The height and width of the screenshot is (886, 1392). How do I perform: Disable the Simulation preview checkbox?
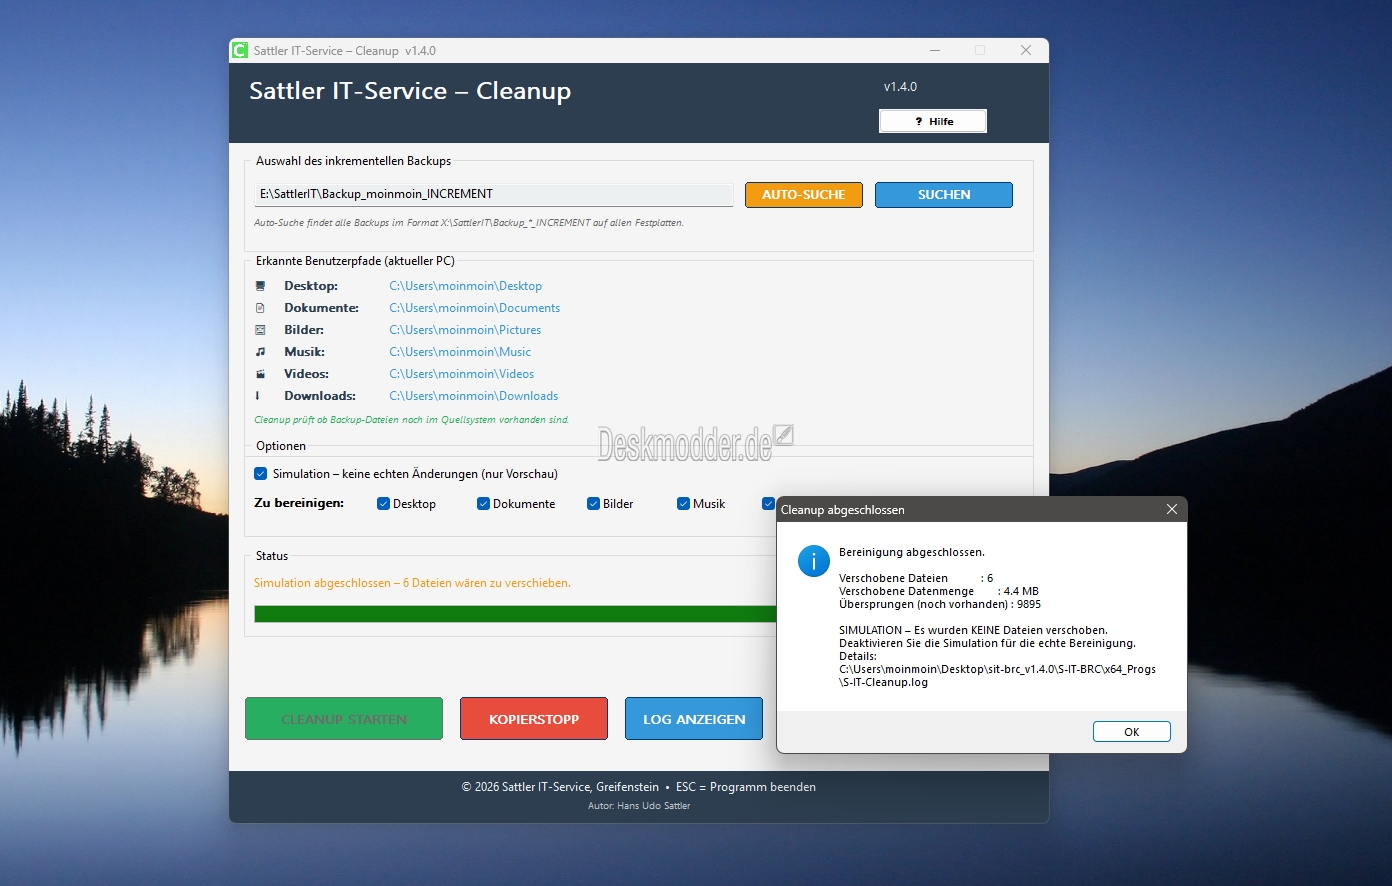261,474
